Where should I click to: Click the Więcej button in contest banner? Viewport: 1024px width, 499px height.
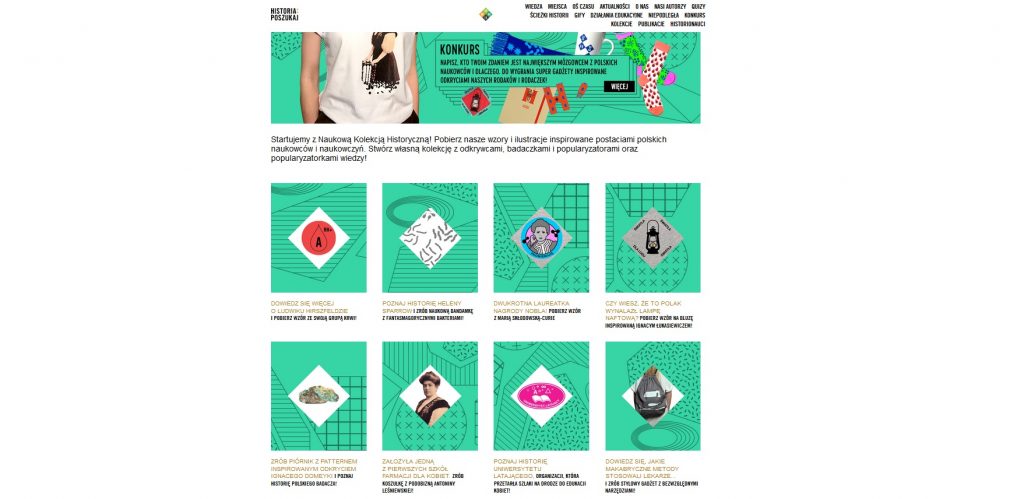coord(619,86)
